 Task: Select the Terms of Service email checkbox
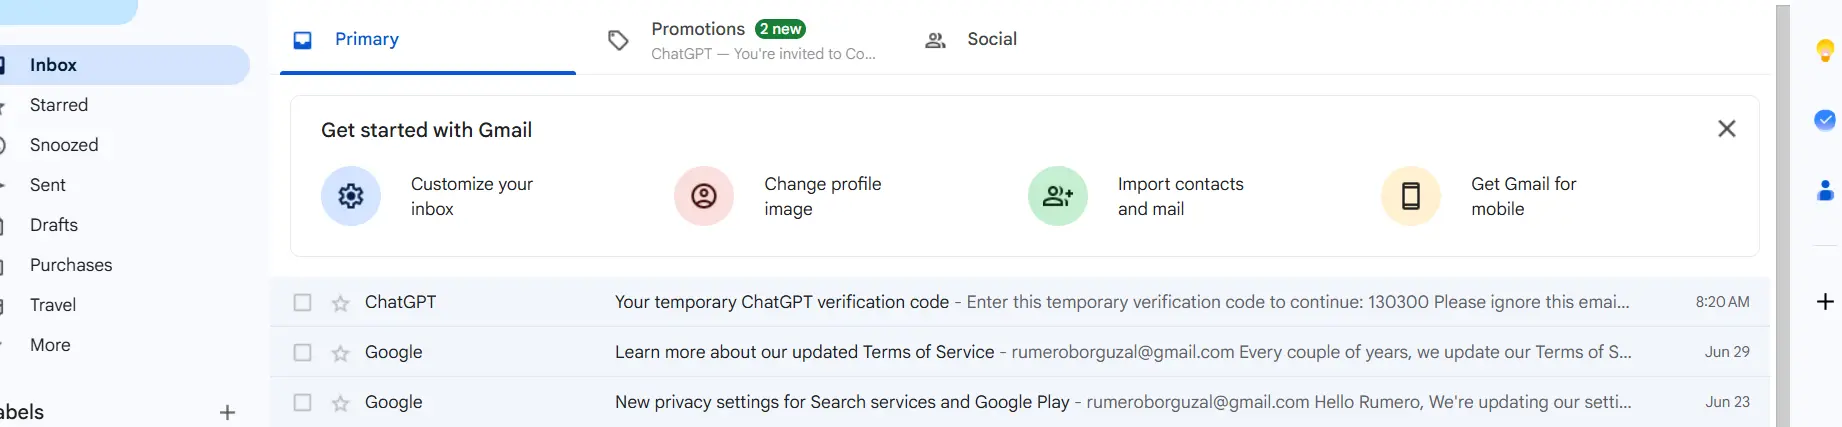[x=302, y=352]
